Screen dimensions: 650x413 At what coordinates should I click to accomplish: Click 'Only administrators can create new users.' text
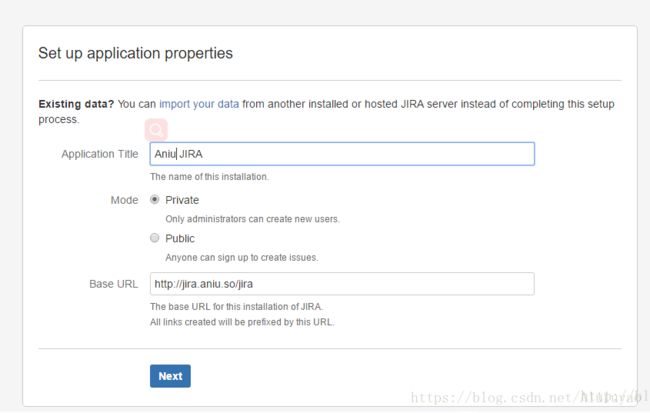pos(252,219)
